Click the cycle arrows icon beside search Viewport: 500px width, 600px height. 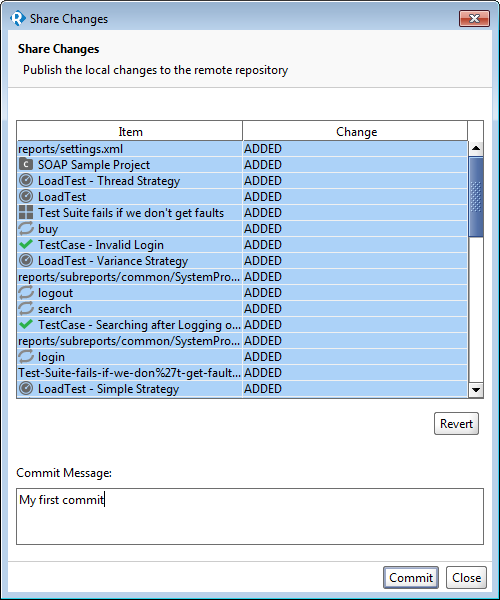(26, 309)
